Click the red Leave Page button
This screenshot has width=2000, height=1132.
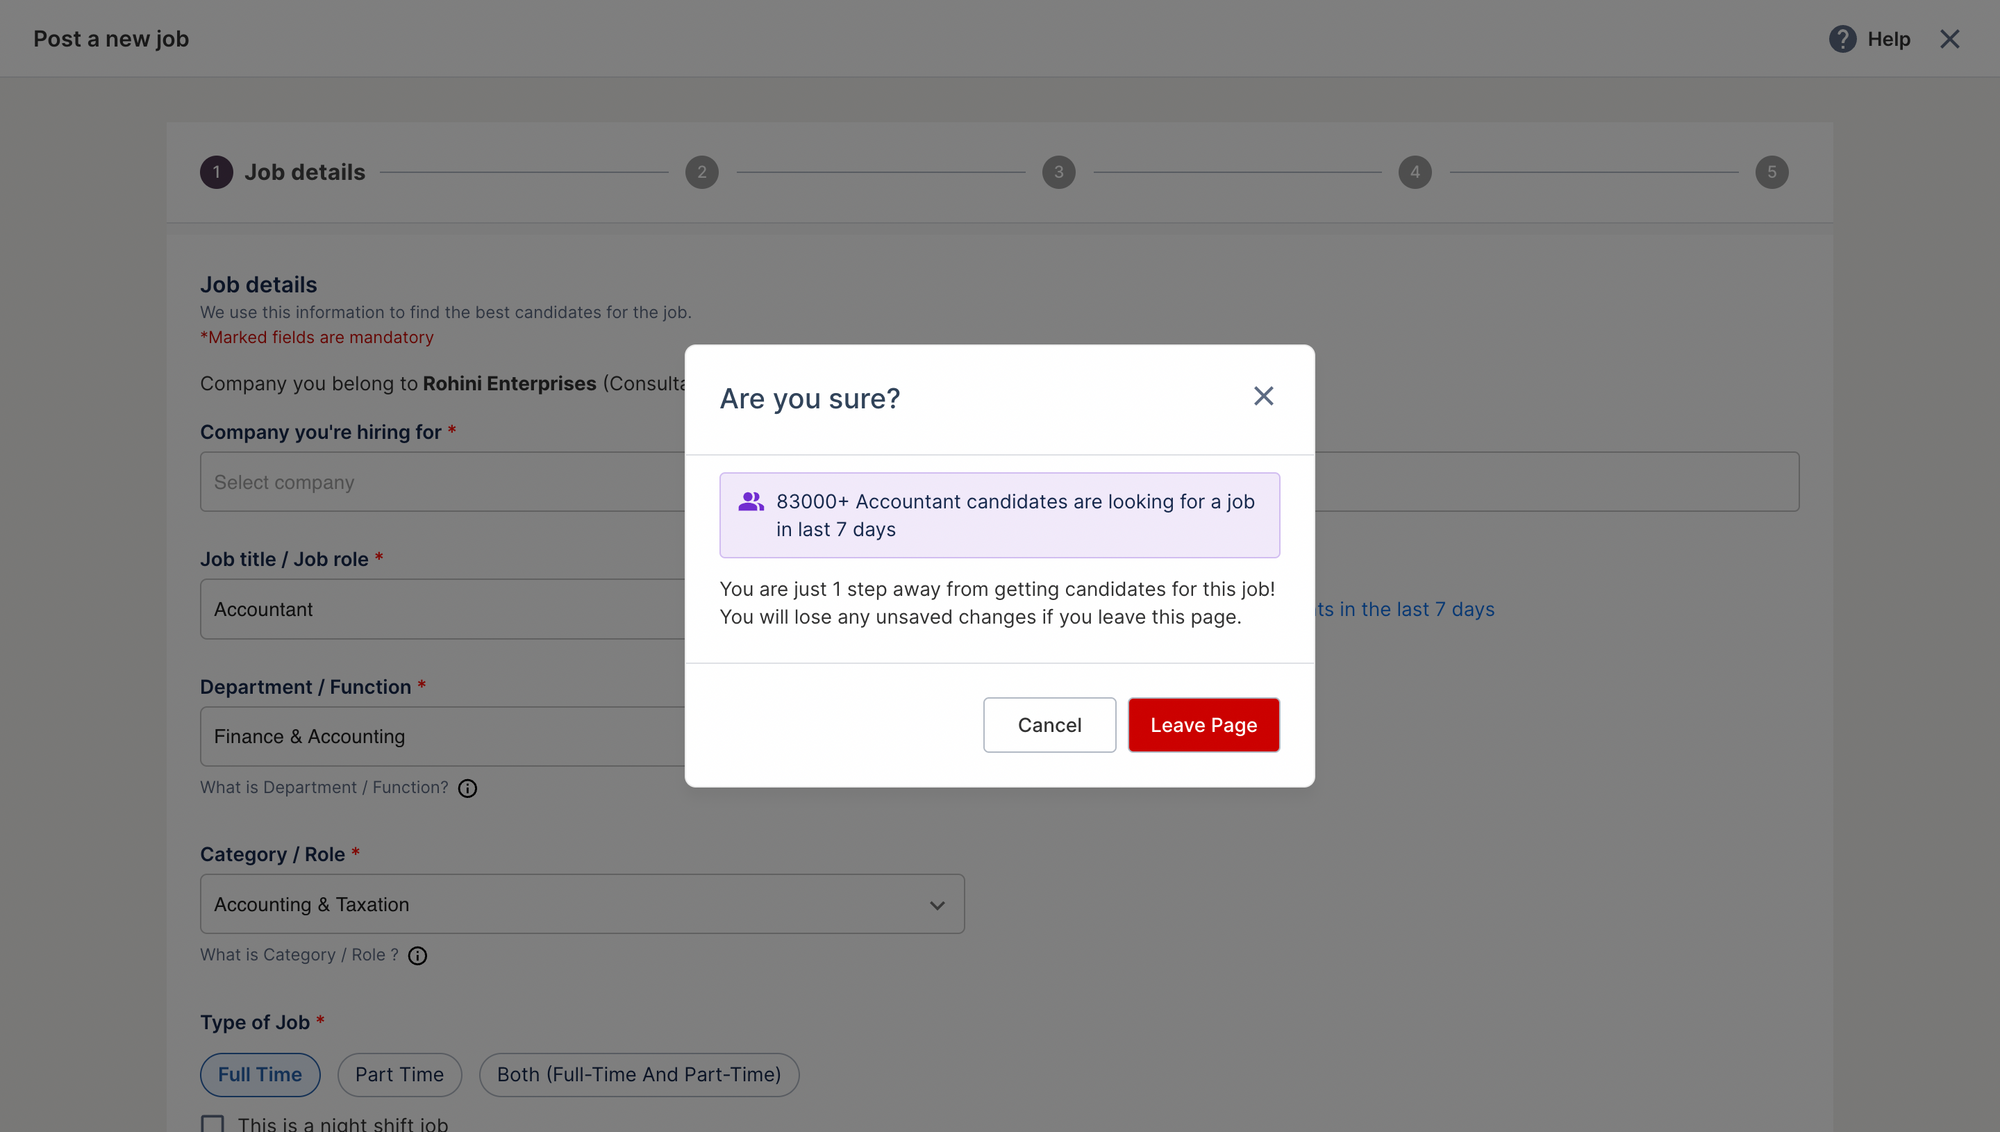click(1203, 725)
